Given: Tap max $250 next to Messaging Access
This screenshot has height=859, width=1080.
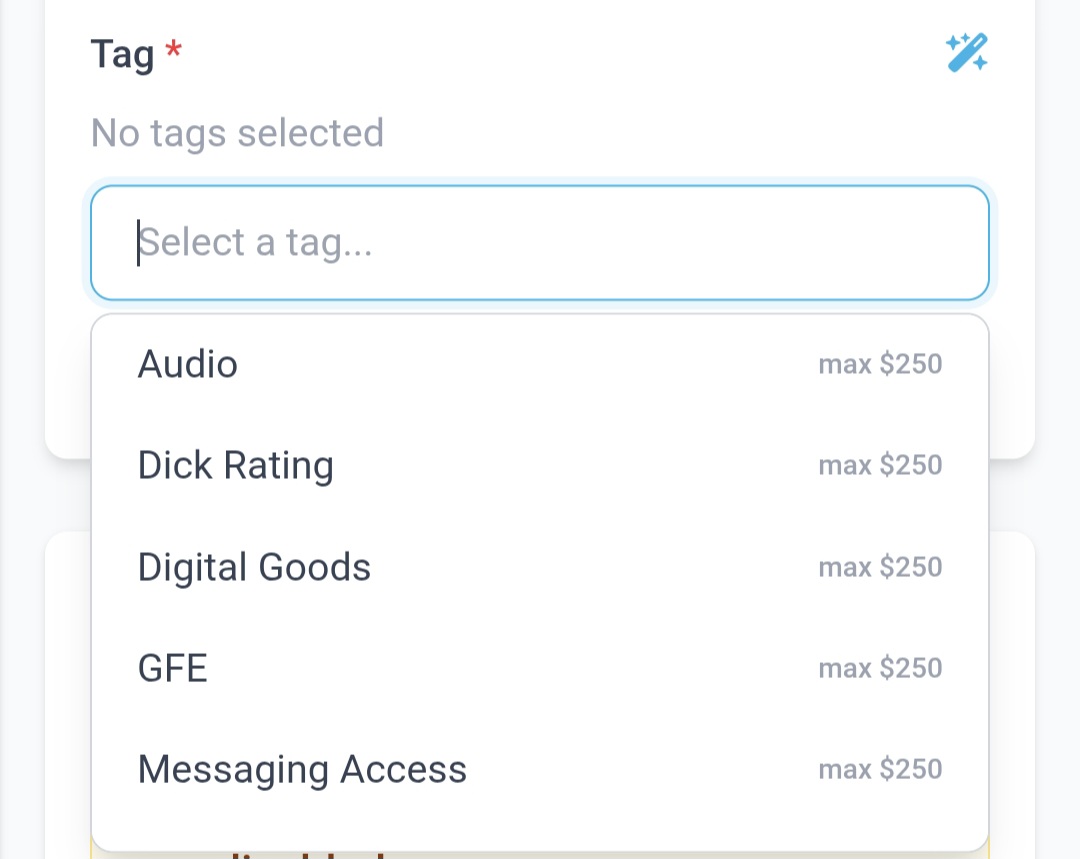Looking at the screenshot, I should [880, 769].
